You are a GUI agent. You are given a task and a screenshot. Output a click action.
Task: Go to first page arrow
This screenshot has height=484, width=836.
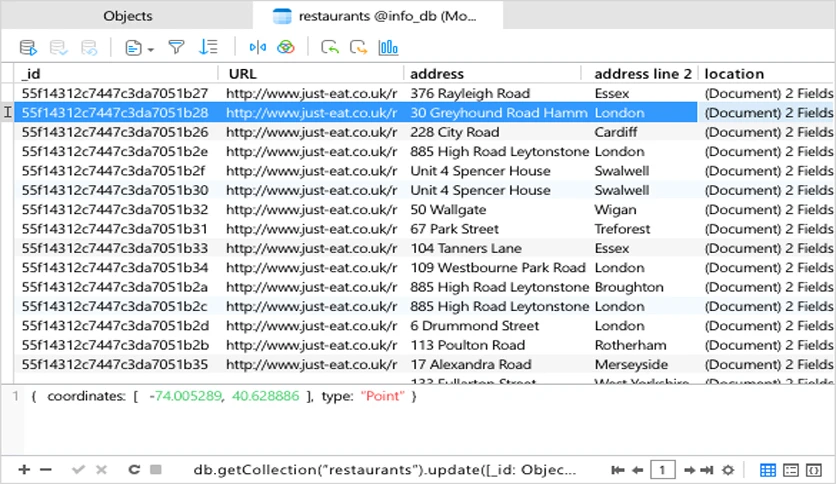(x=618, y=470)
